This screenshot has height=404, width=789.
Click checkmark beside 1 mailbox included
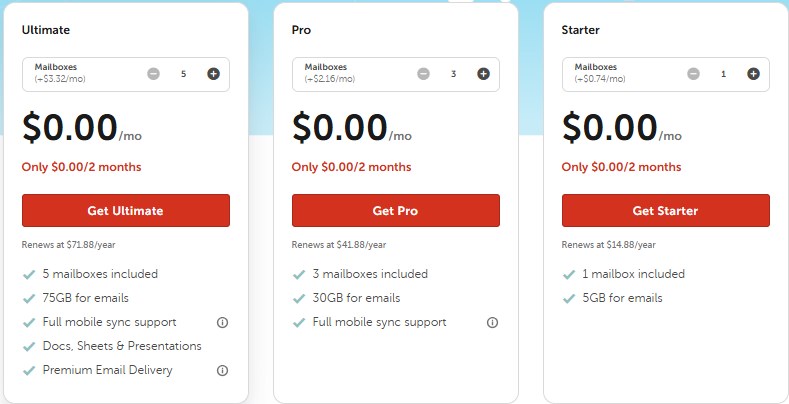[568, 274]
